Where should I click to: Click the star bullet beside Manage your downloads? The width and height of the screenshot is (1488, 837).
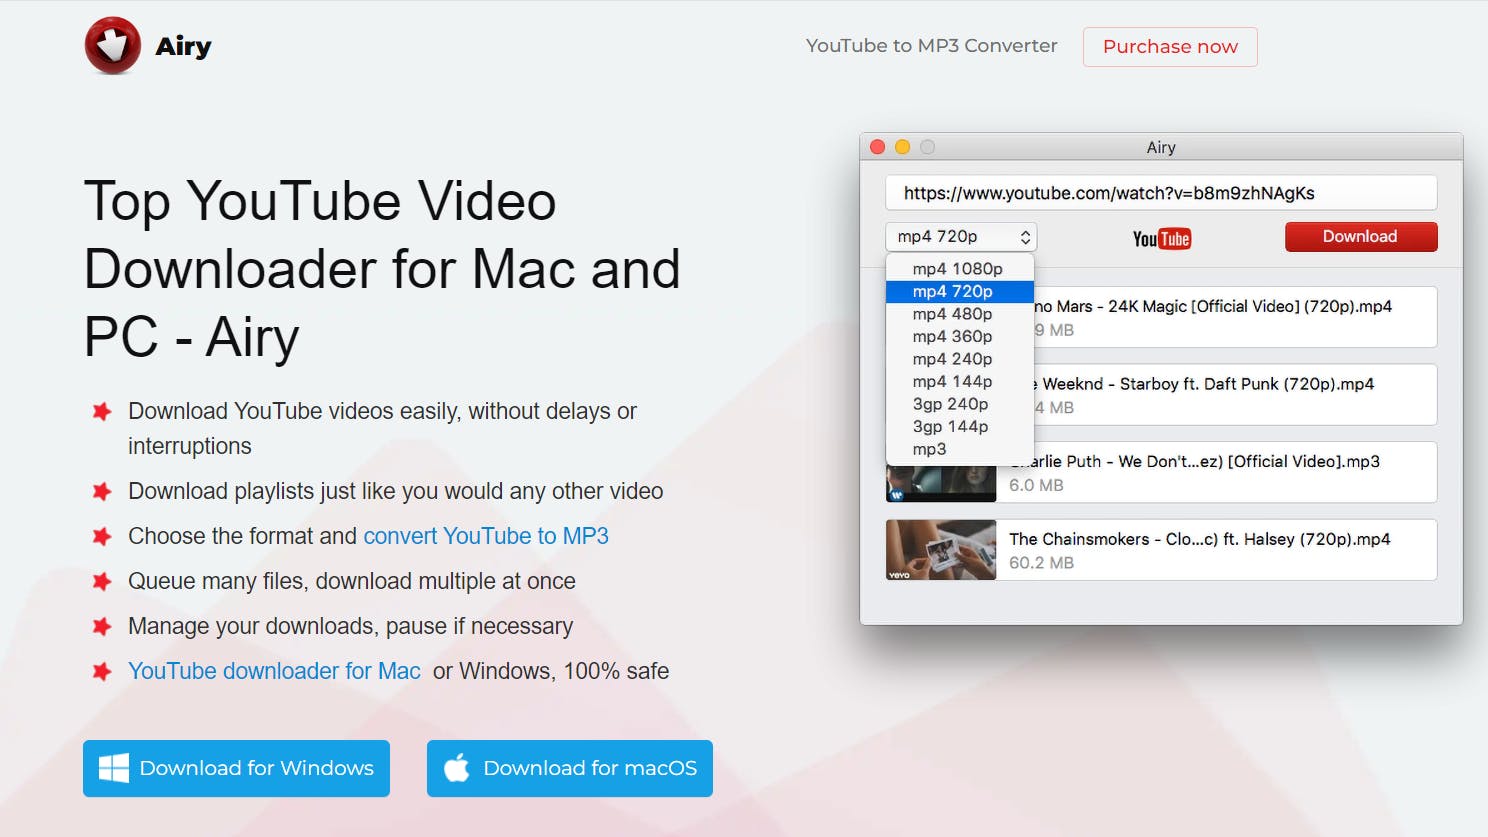102,626
